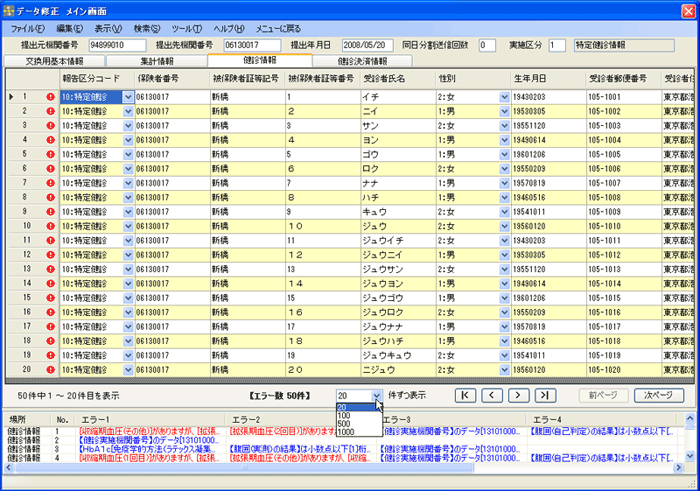Click the red error icon in row 20
The image size is (700, 491).
point(50,370)
